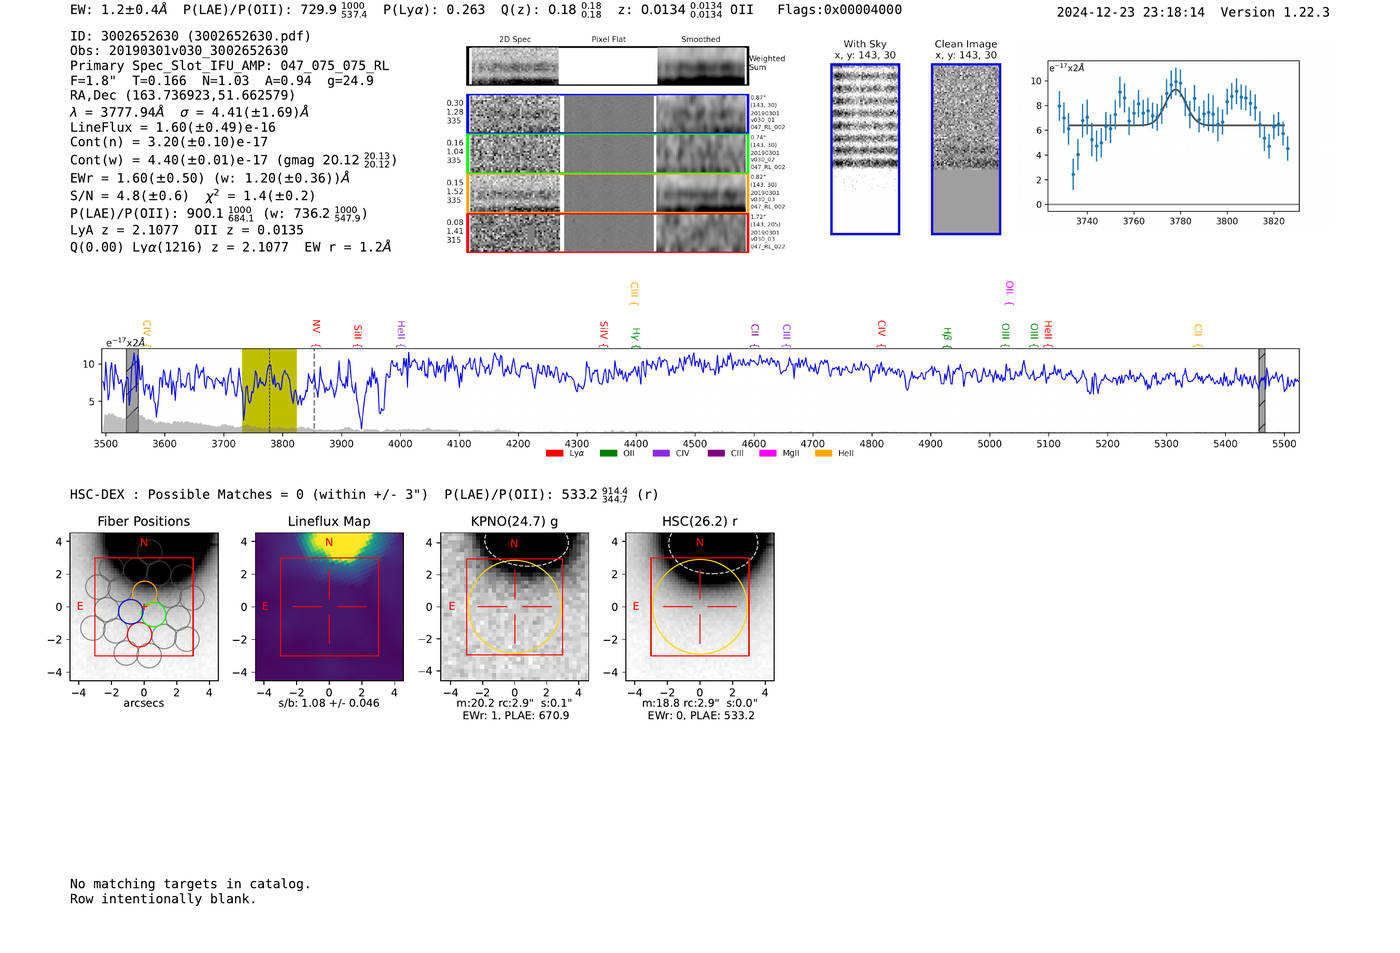Click the magenta MgII legend swatch
Image resolution: width=1400 pixels, height=953 pixels.
click(x=768, y=453)
